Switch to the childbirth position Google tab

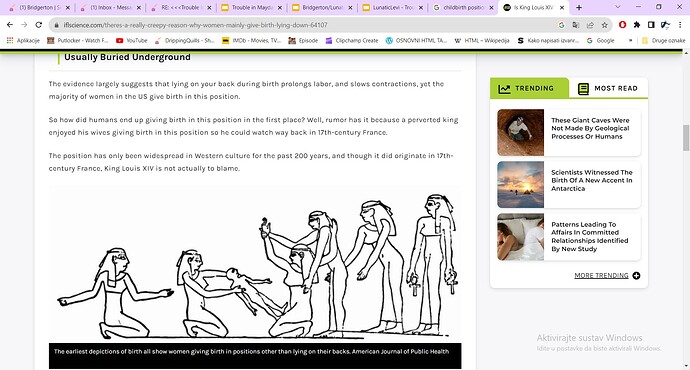(x=463, y=7)
